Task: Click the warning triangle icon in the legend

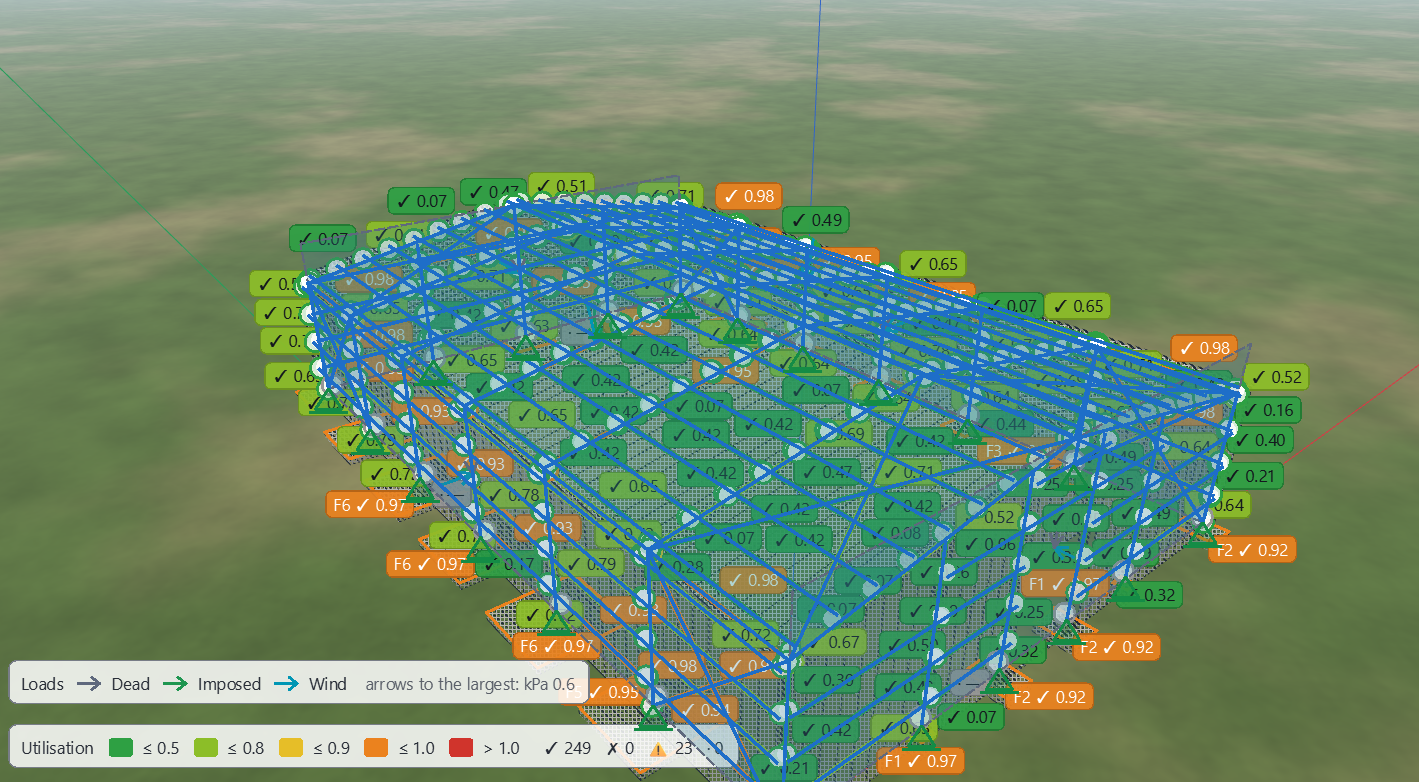Action: click(658, 748)
